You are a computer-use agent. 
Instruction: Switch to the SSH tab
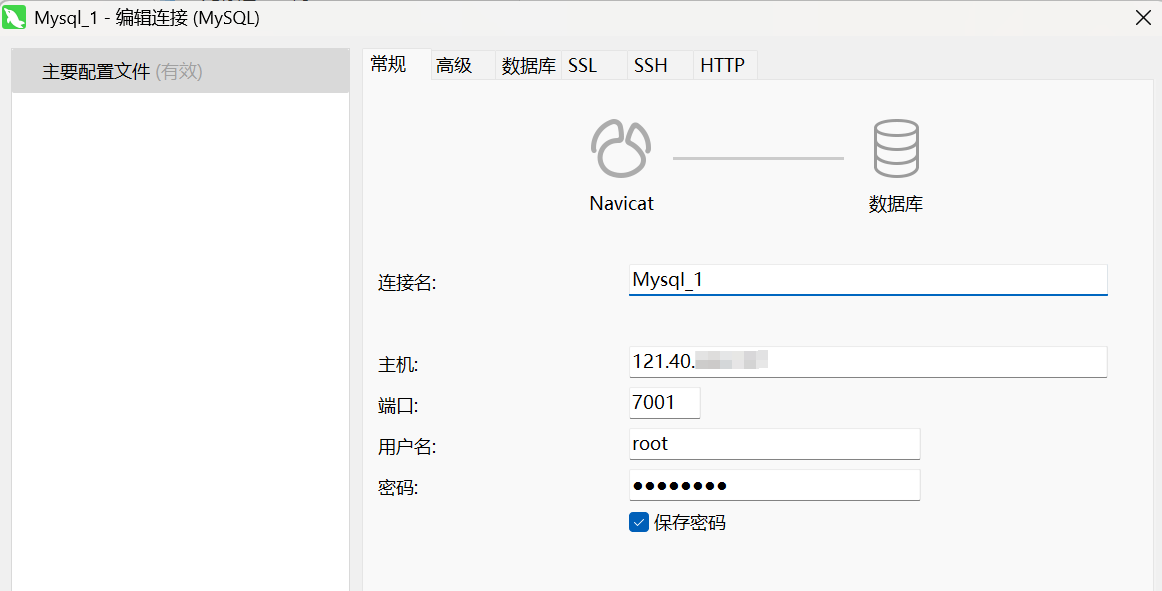coord(660,65)
